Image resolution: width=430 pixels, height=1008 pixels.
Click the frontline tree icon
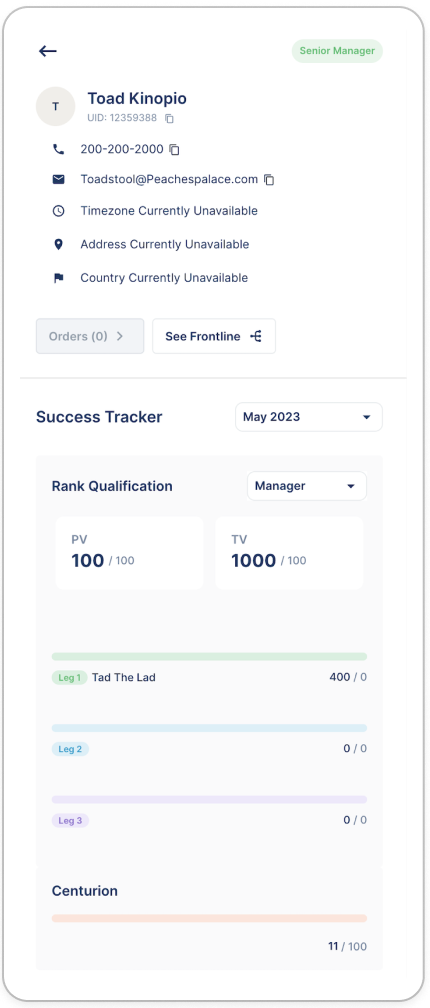point(255,336)
